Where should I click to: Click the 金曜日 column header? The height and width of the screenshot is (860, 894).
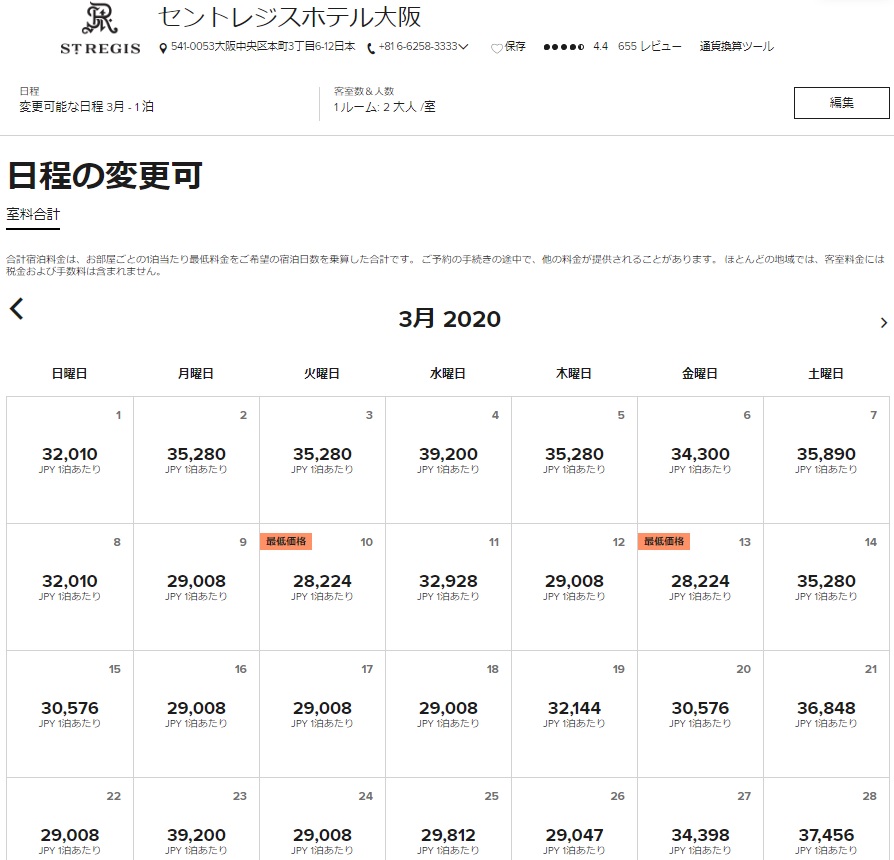coord(700,374)
